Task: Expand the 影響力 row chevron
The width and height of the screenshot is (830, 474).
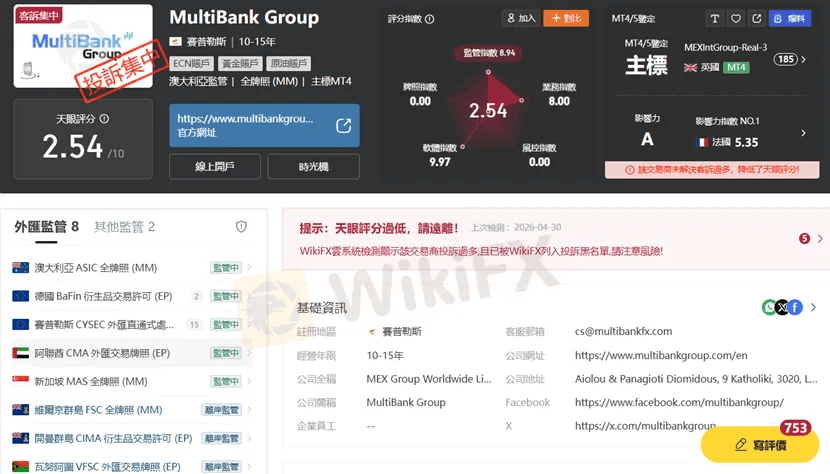Action: [804, 133]
